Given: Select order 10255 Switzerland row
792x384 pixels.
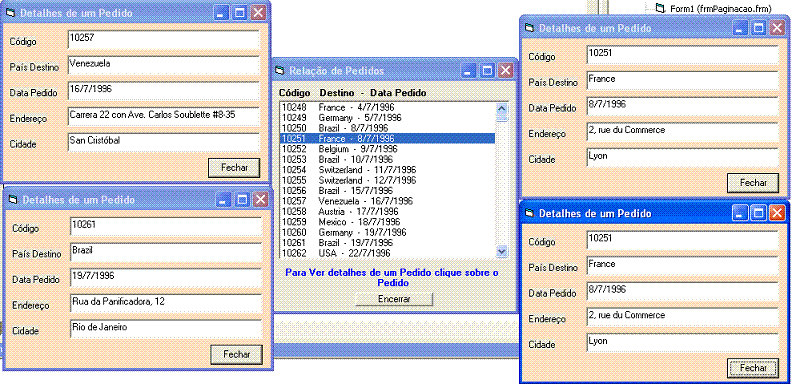Looking at the screenshot, I should click(x=387, y=180).
